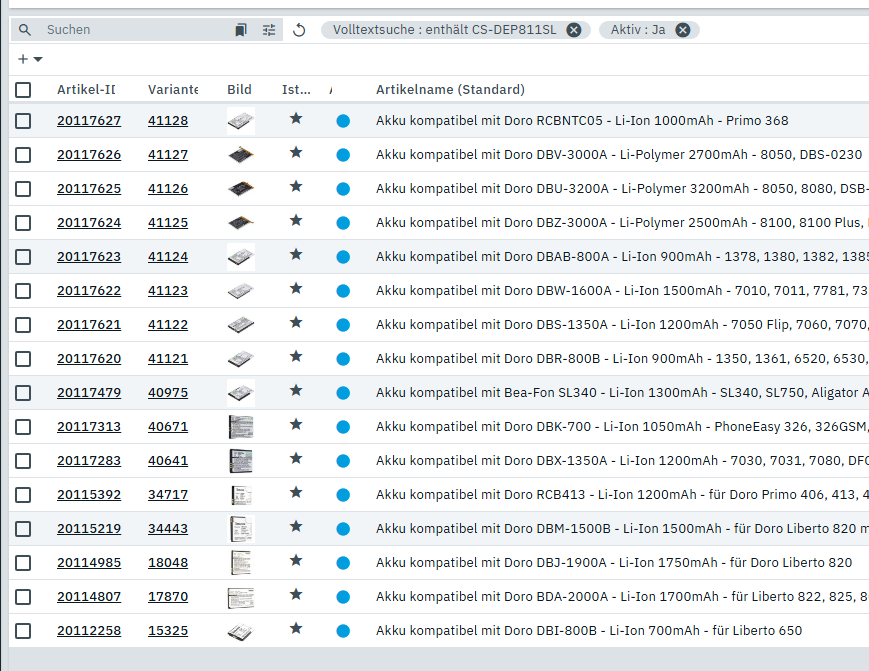Tick the checkbox for item 20114807
Screen dimensions: 869x671
(23, 597)
